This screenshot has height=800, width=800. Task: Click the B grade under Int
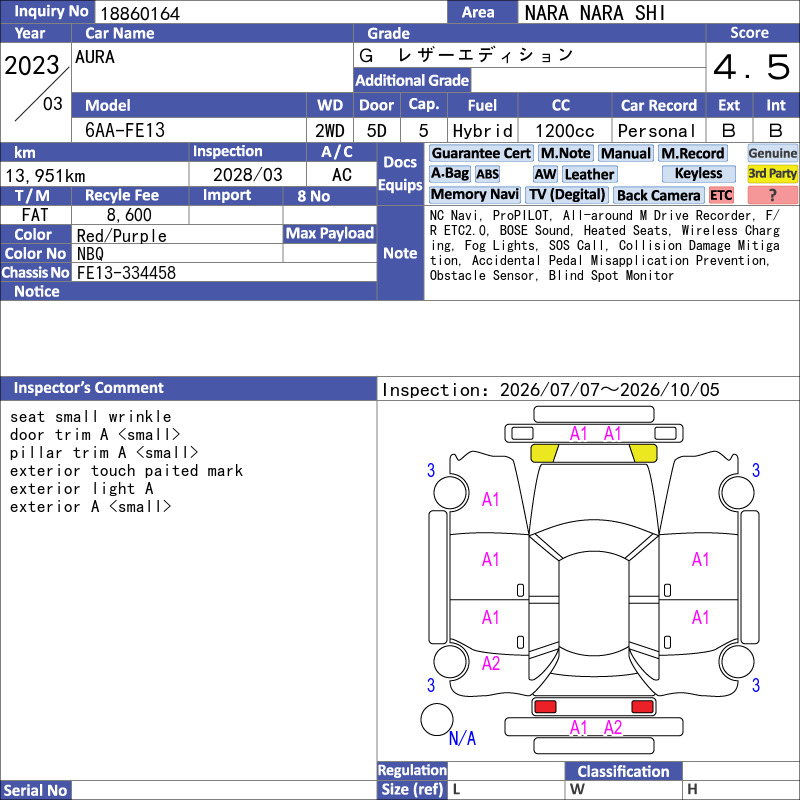coord(776,131)
